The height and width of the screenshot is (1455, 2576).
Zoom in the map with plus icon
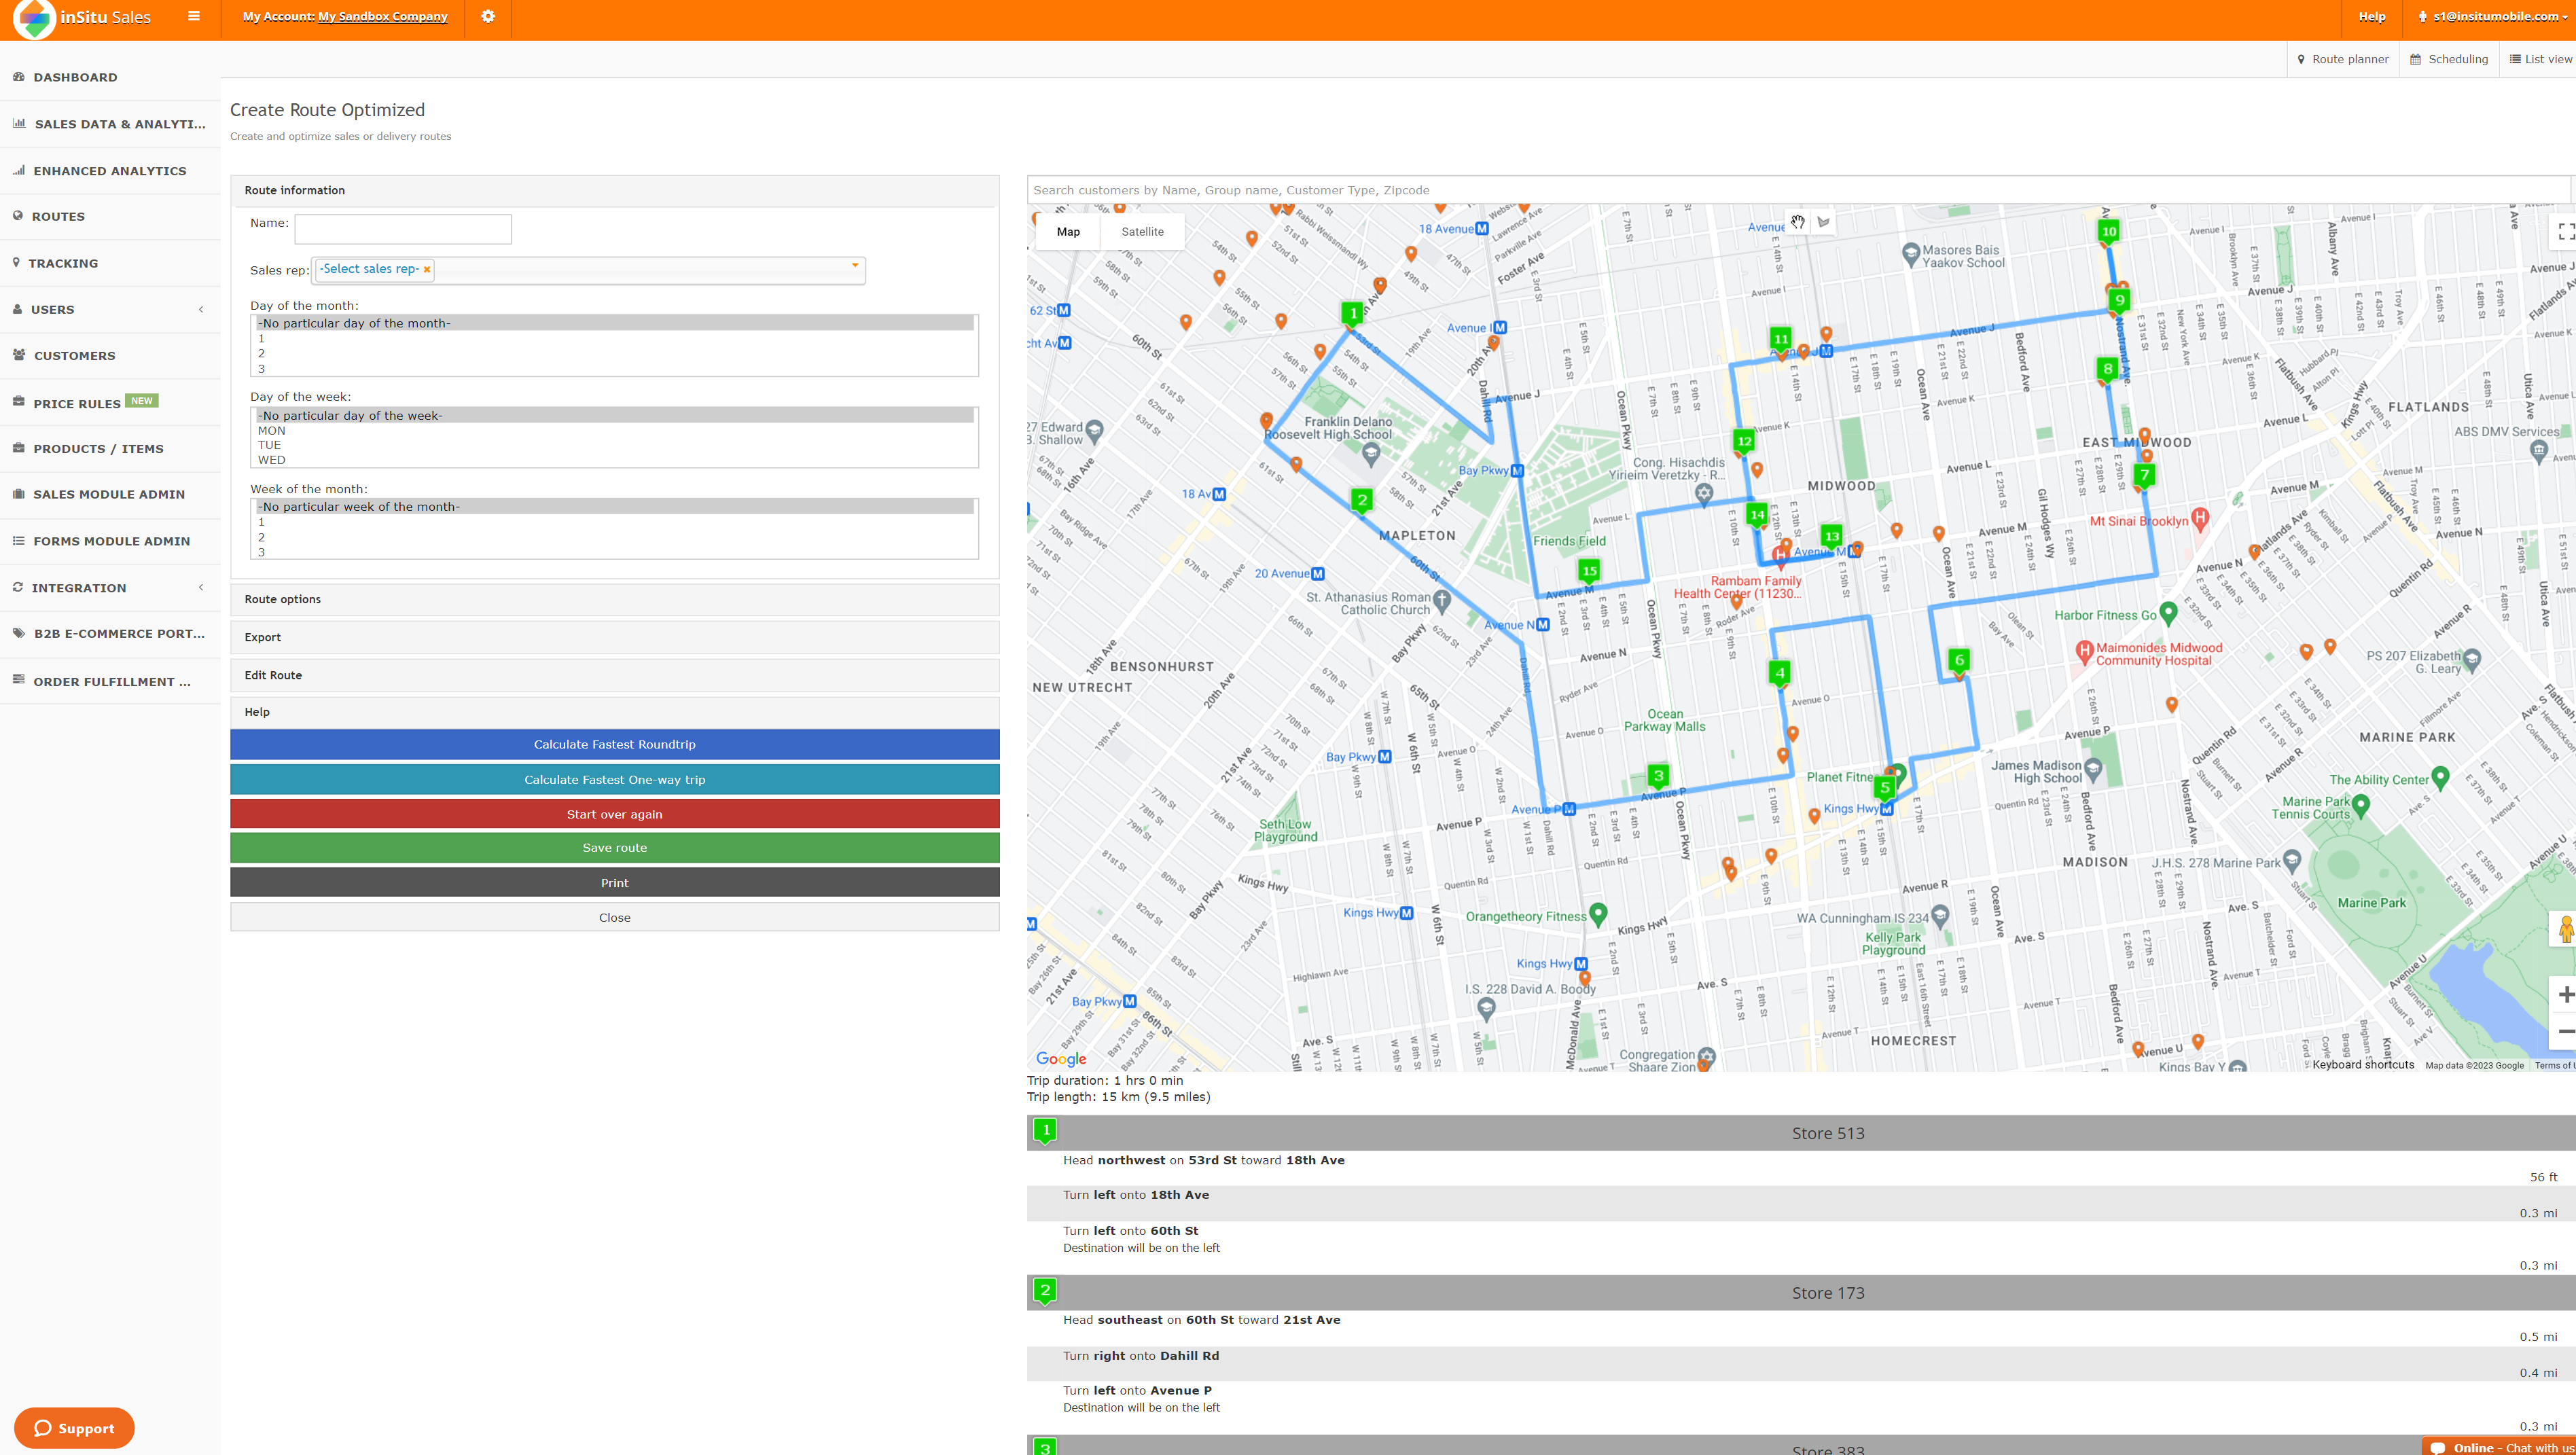2565,994
